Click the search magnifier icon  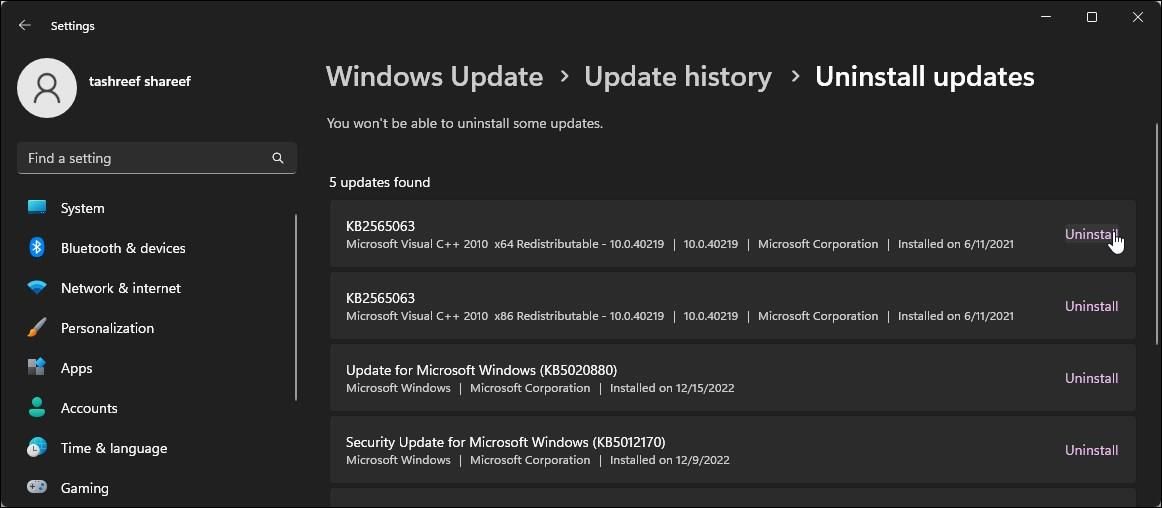[x=278, y=158]
